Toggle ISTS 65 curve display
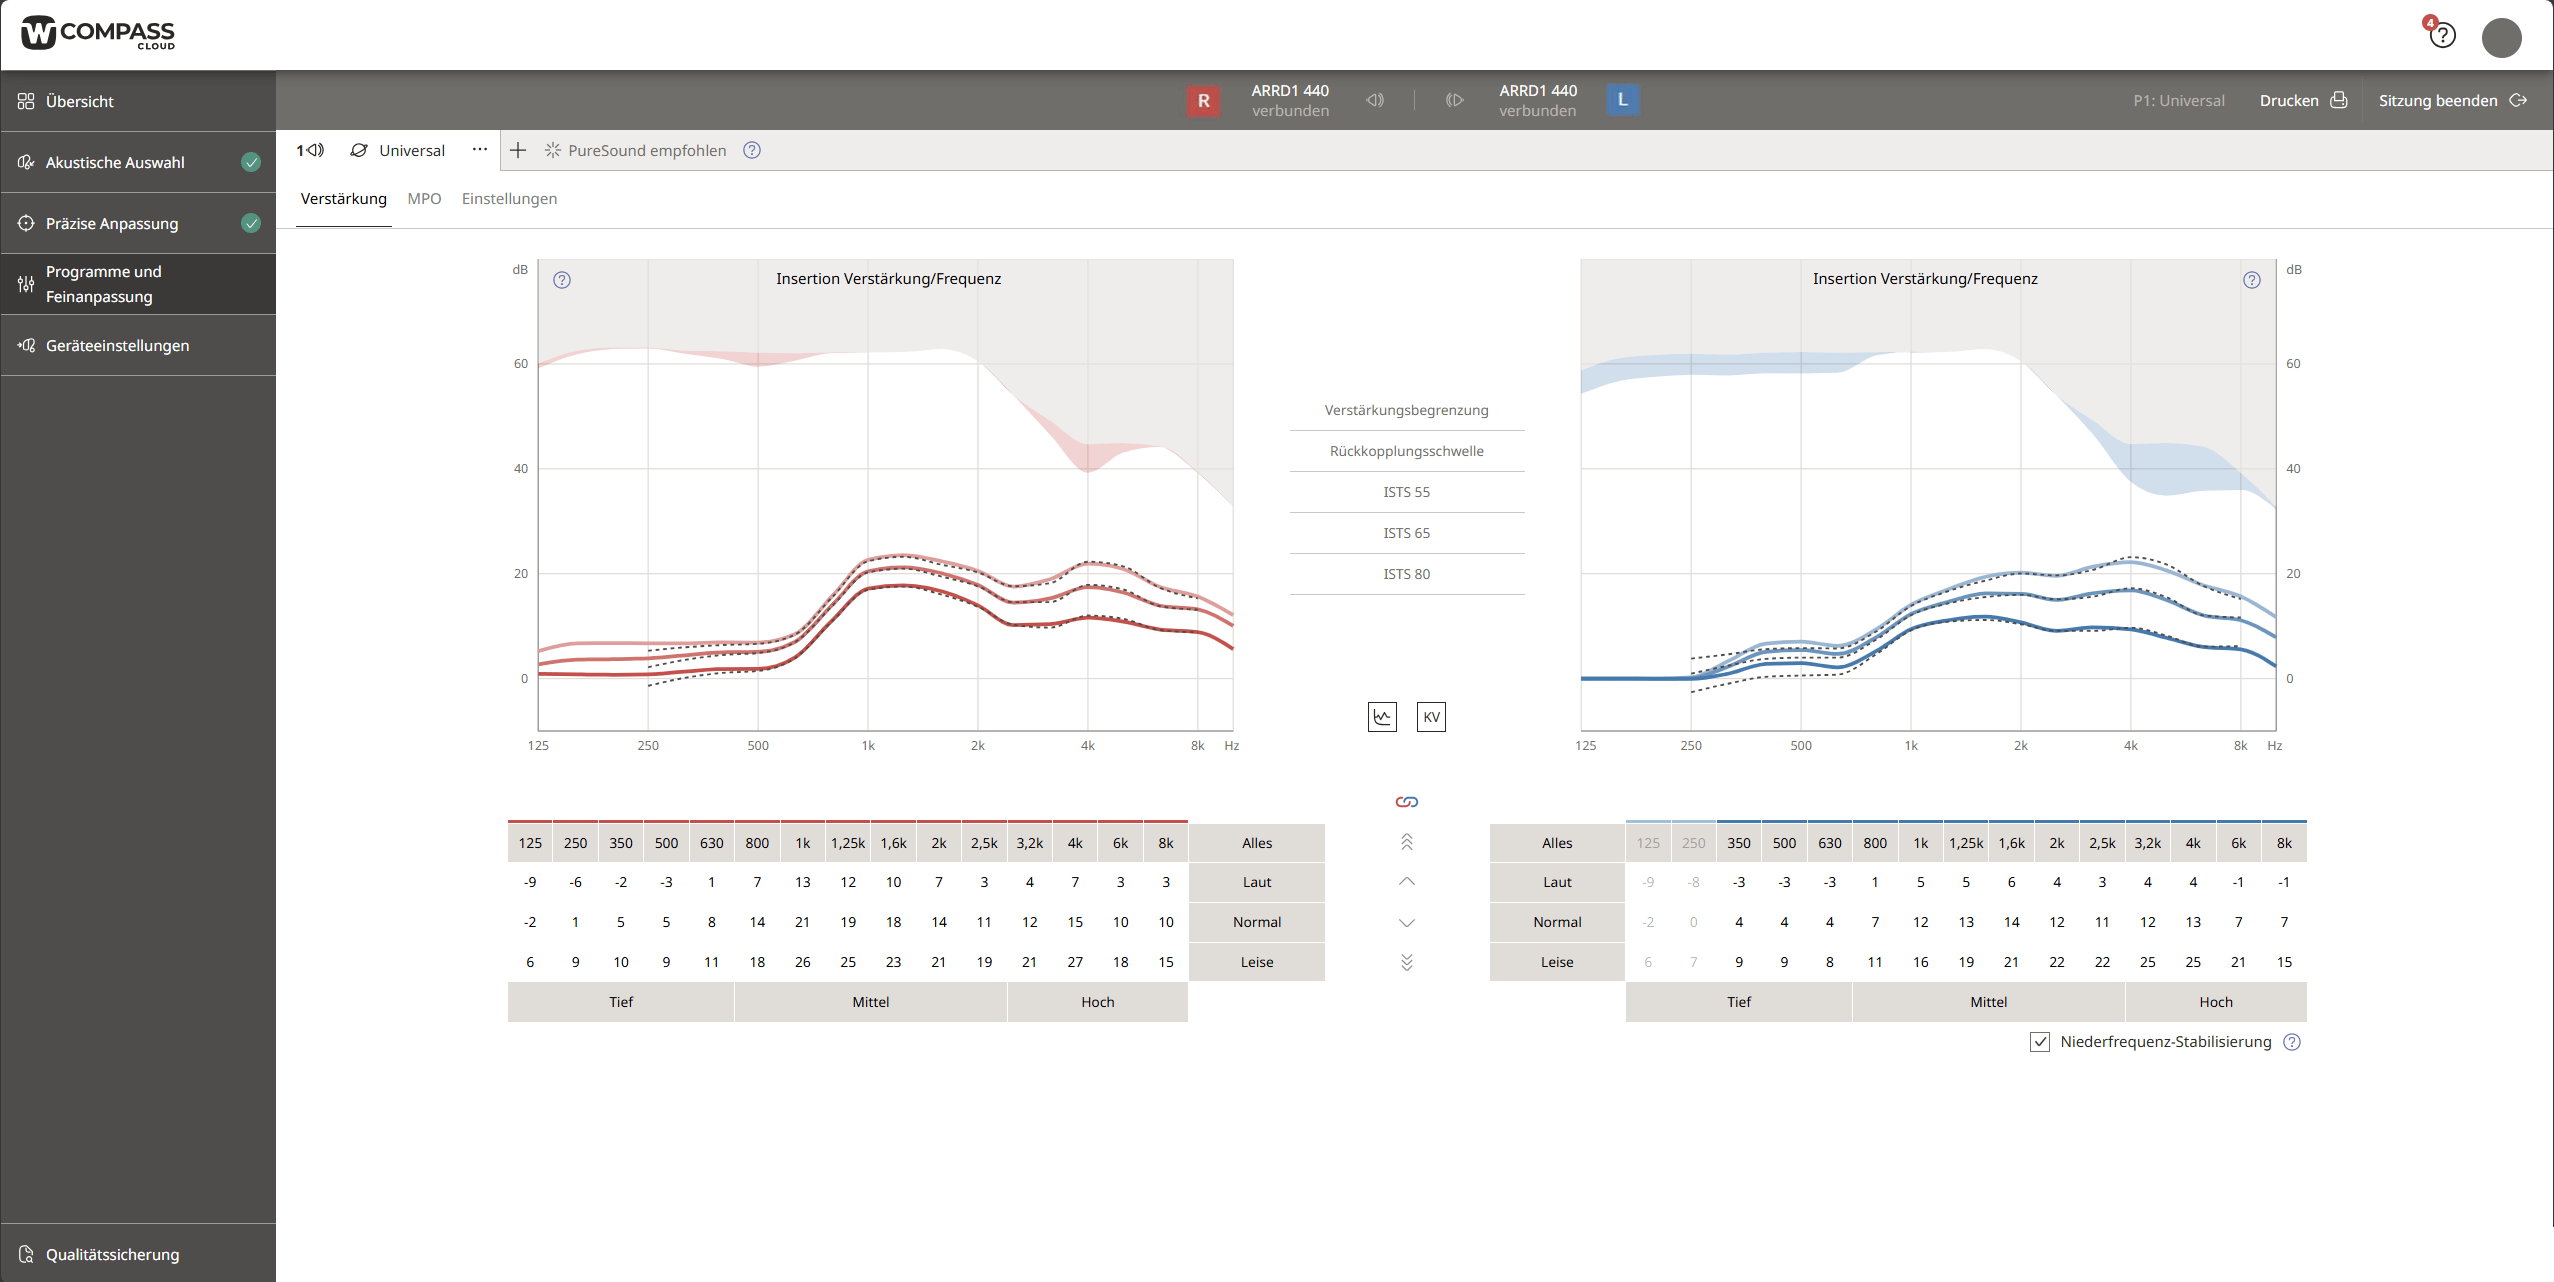This screenshot has height=1282, width=2554. [1406, 533]
